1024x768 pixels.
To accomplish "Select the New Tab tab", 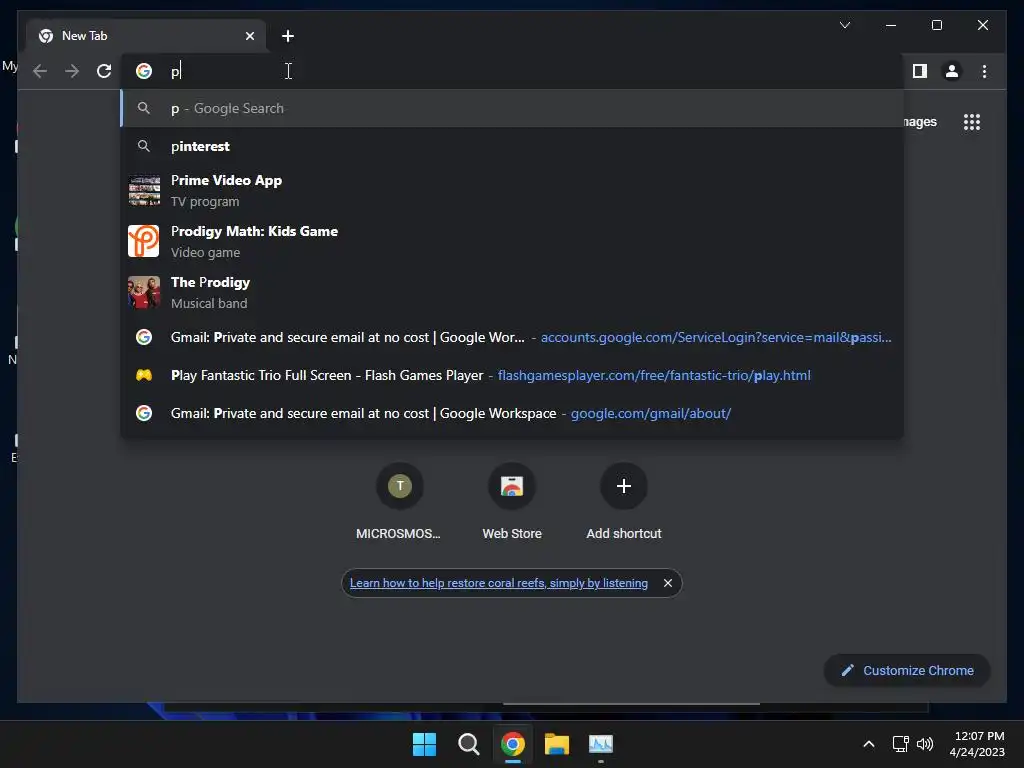I will click(146, 36).
